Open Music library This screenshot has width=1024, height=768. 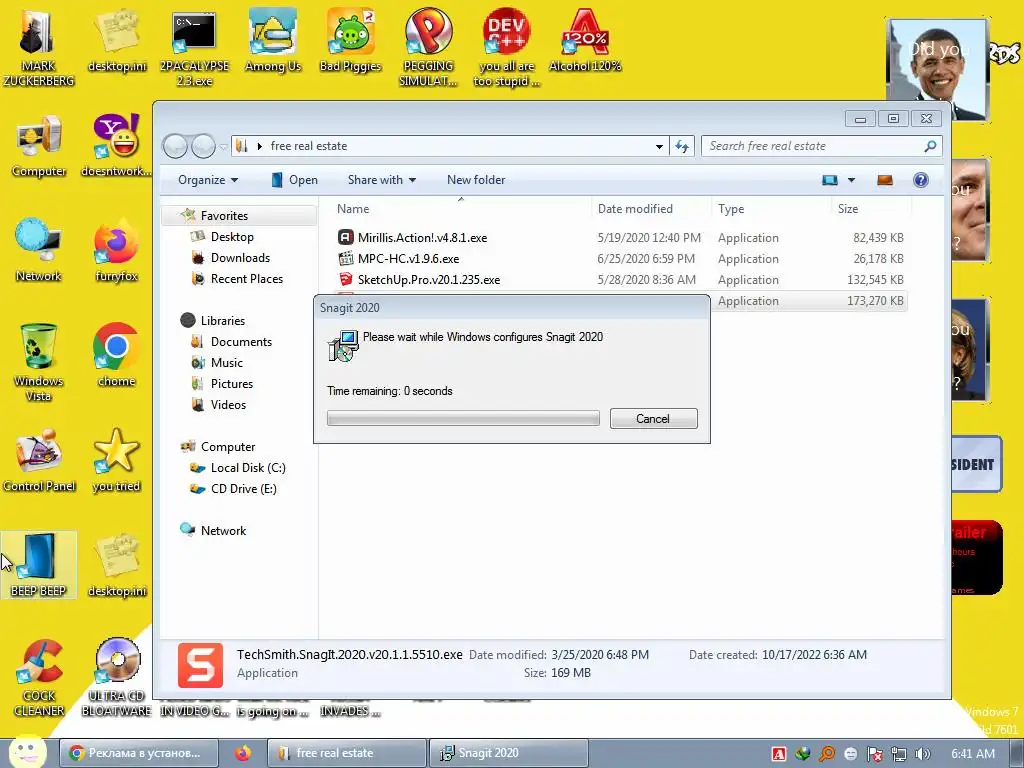227,362
